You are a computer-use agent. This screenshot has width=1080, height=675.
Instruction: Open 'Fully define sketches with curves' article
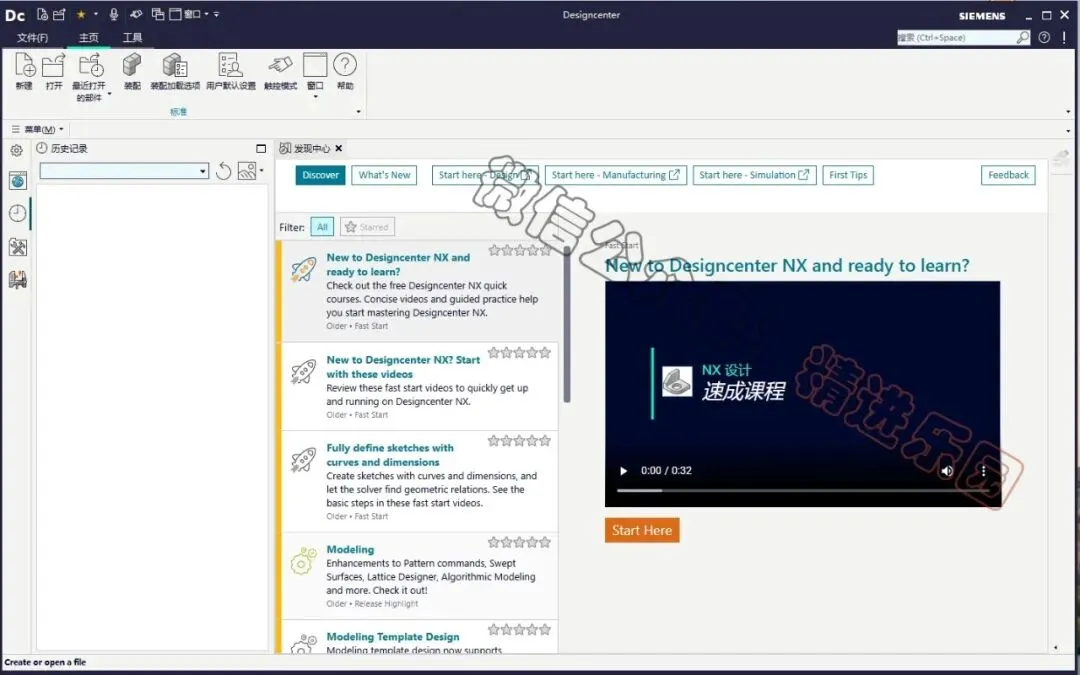click(x=390, y=455)
